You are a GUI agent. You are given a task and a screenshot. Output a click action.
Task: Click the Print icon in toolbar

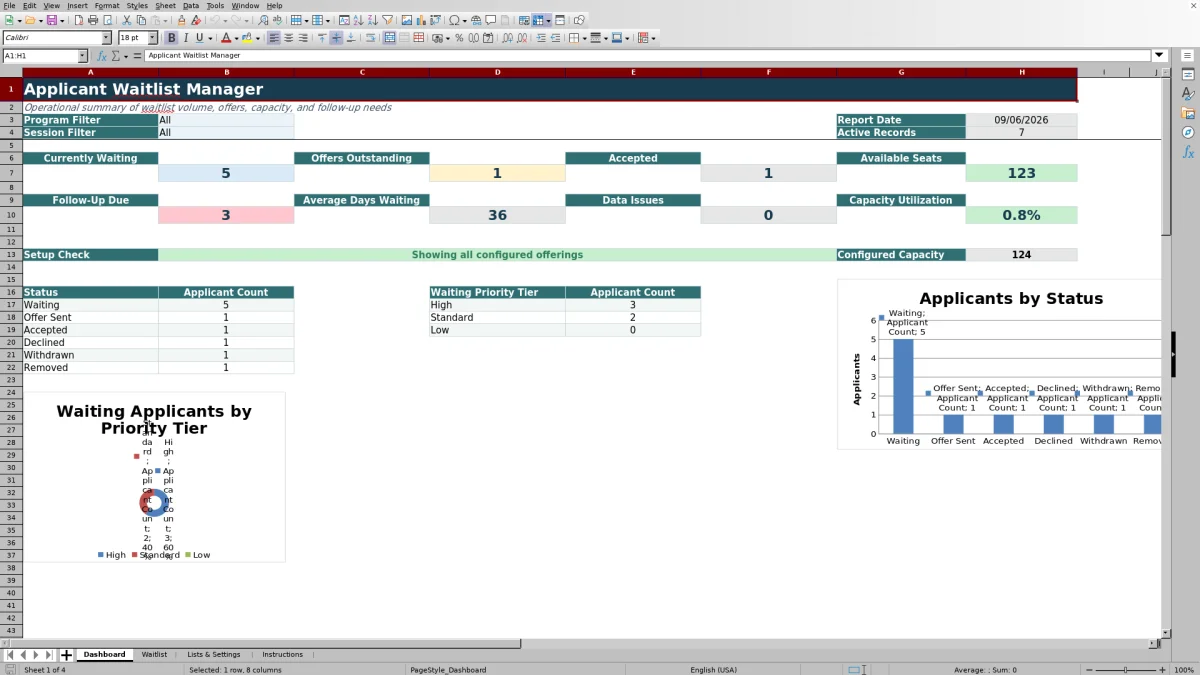coord(92,20)
